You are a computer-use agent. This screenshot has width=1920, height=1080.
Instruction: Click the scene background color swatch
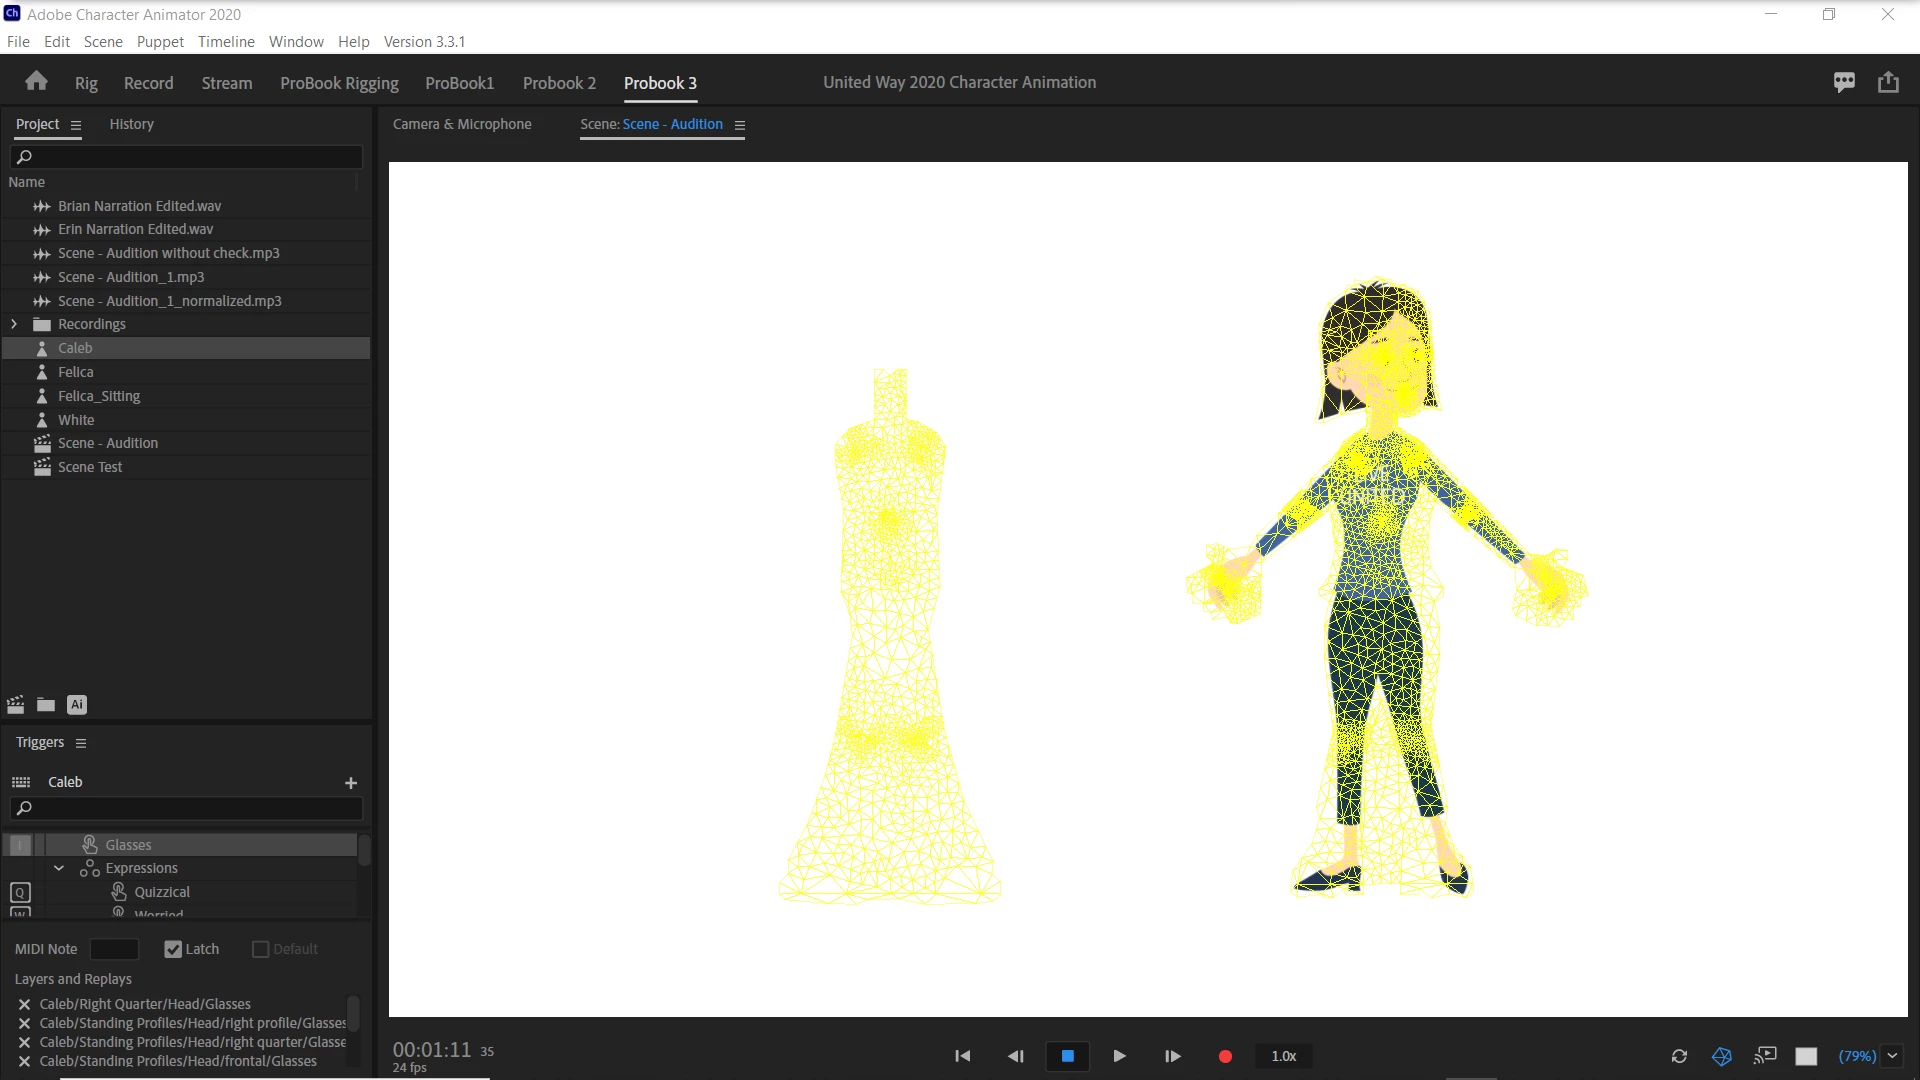point(1806,1056)
